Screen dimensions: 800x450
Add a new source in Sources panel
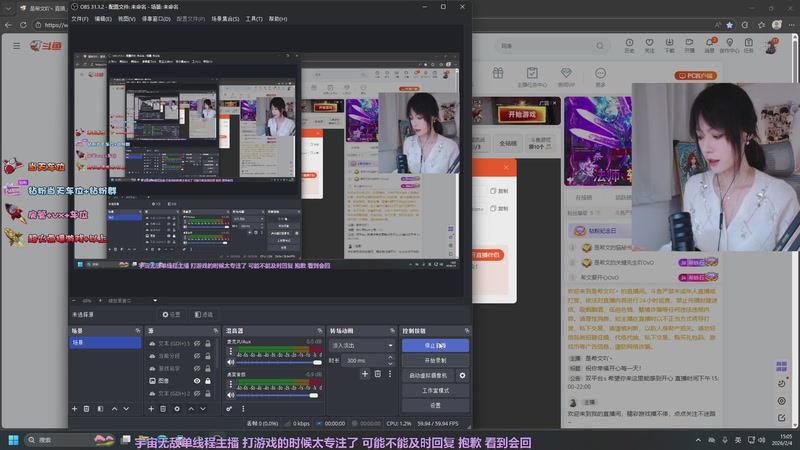point(151,409)
